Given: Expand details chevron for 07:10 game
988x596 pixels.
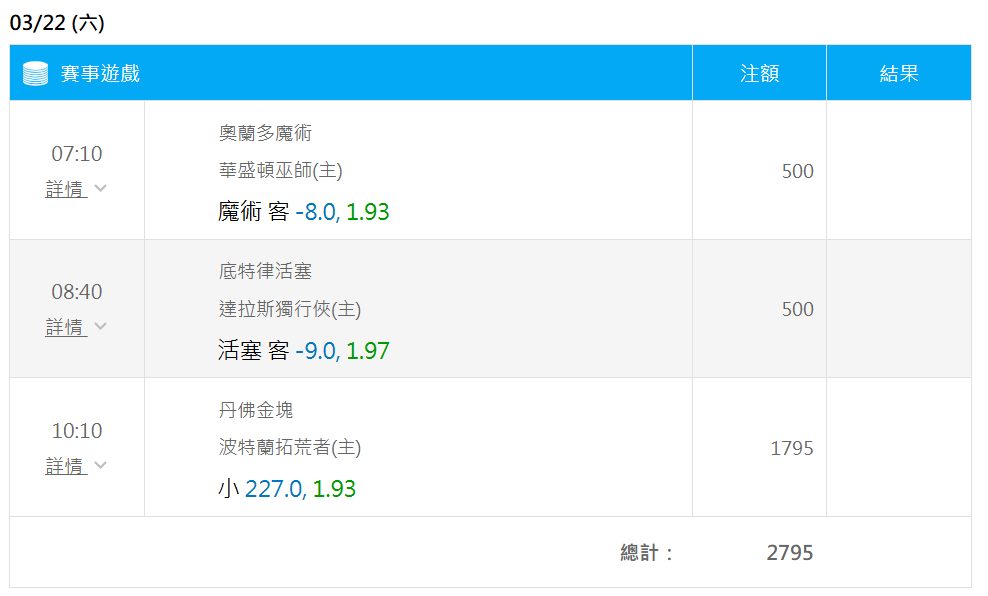Looking at the screenshot, I should [x=100, y=188].
